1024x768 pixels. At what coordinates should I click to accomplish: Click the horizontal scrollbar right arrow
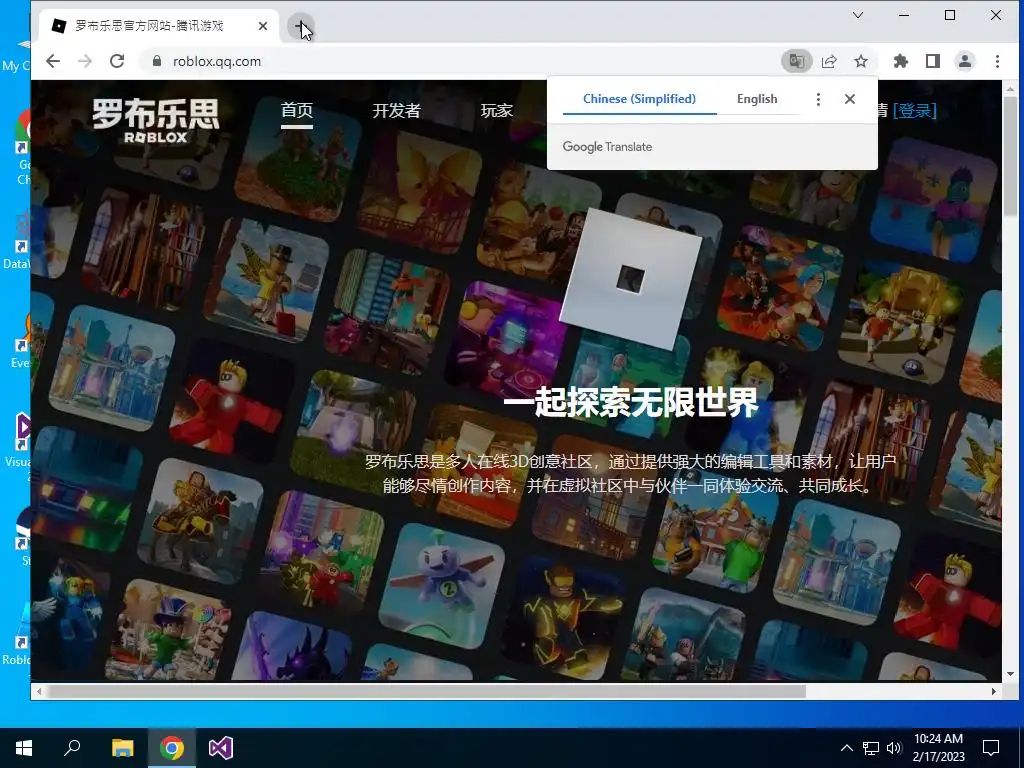coord(994,691)
